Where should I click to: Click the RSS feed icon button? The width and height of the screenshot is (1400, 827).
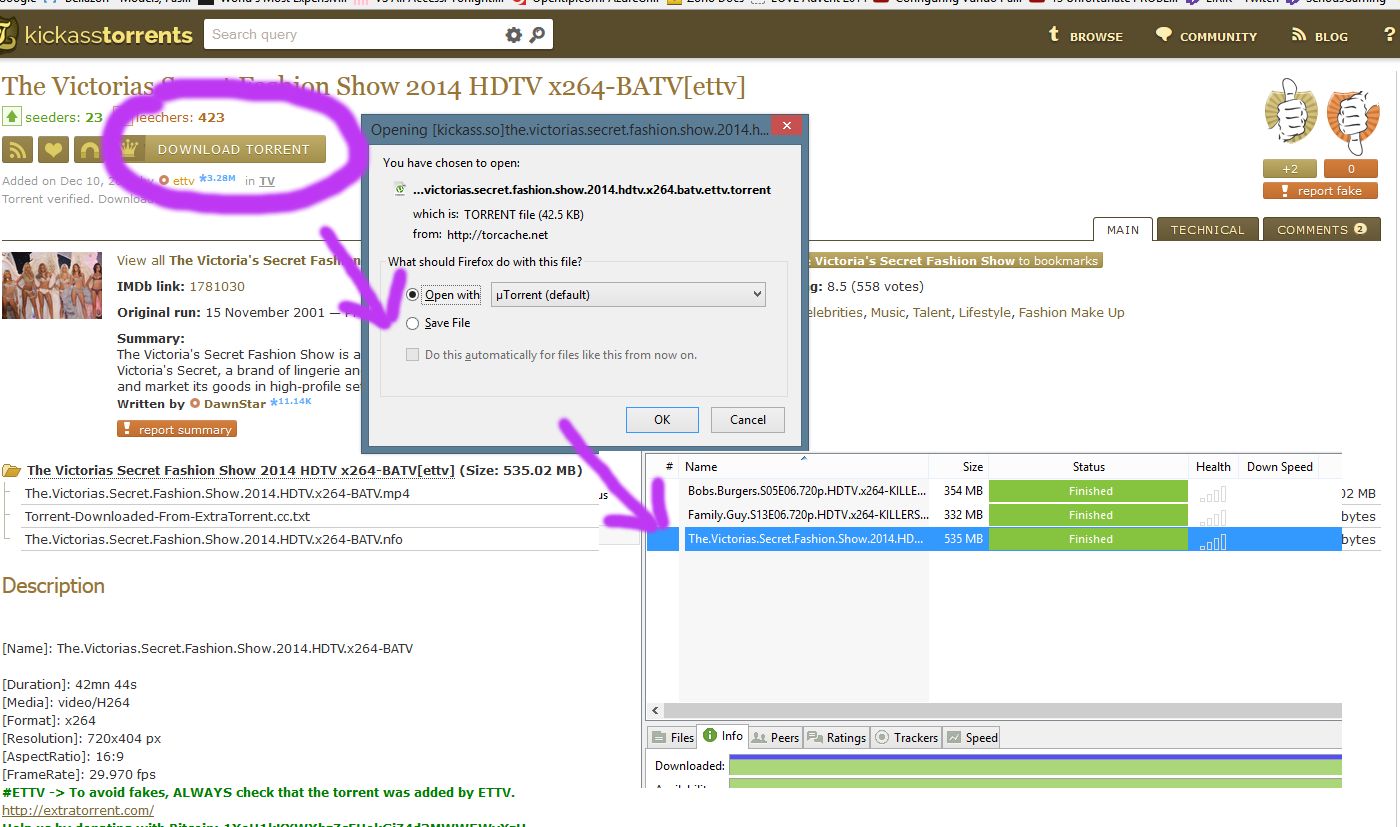(18, 150)
